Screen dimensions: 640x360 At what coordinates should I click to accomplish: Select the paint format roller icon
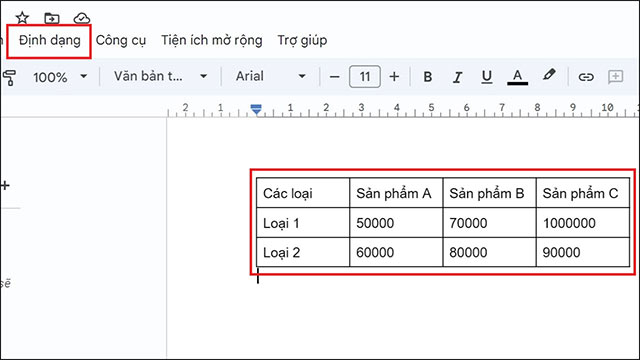point(10,77)
